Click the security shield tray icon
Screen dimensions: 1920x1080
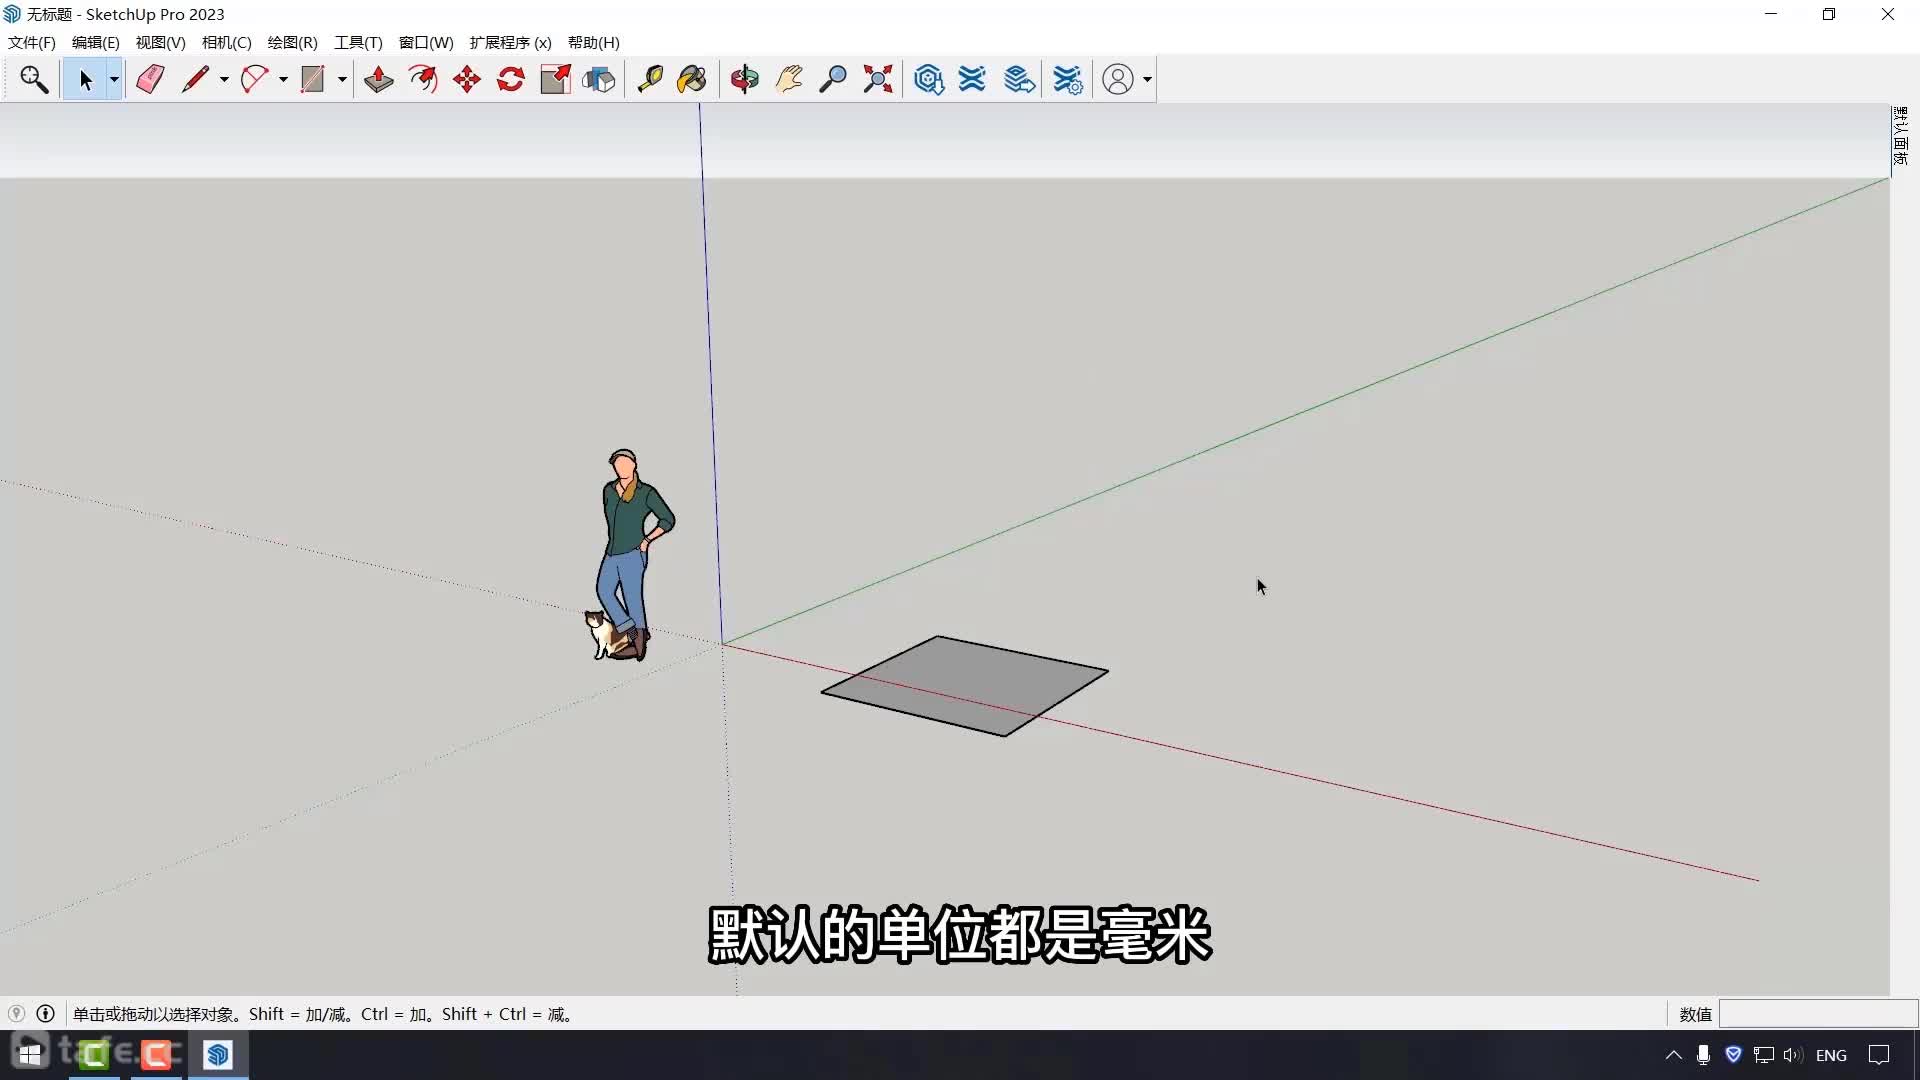[x=1734, y=1055]
